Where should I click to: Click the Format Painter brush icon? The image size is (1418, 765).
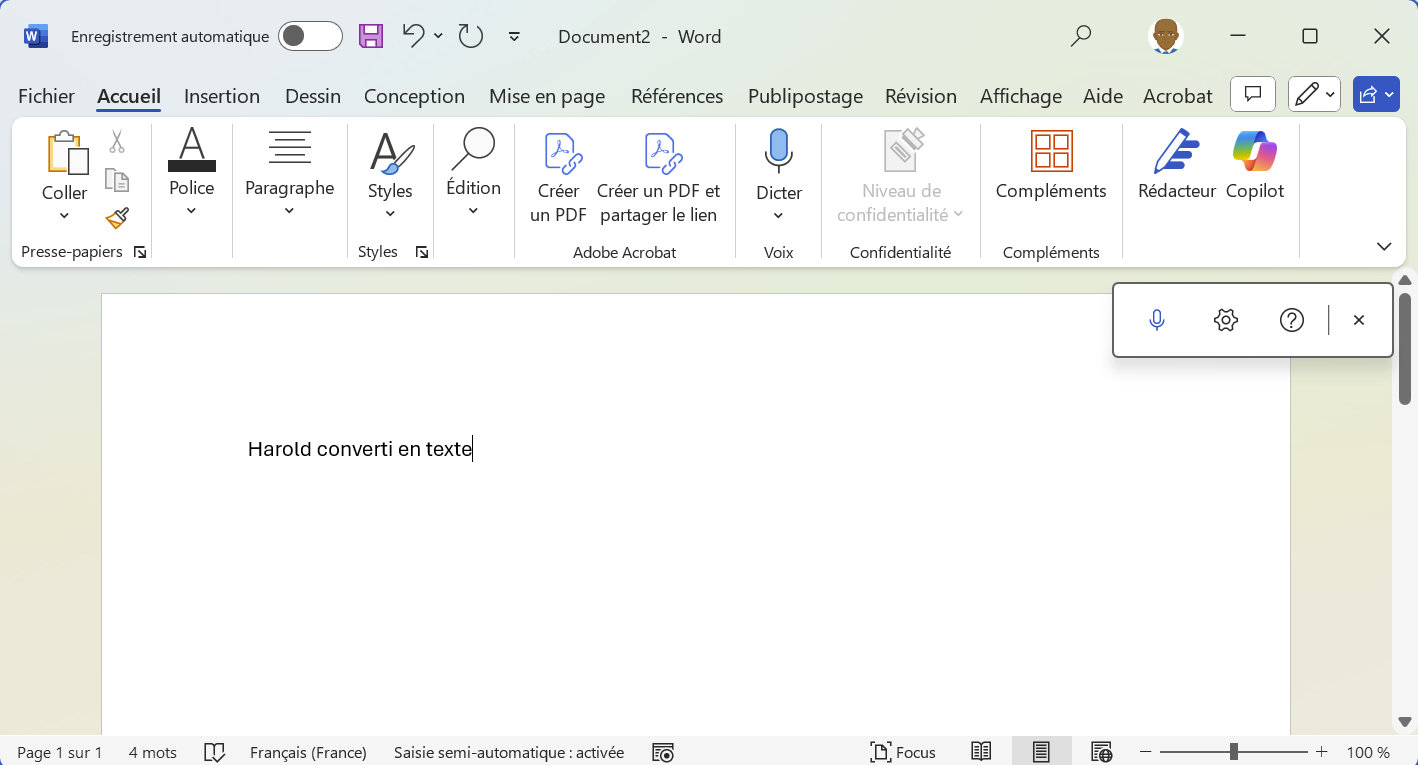pos(117,218)
